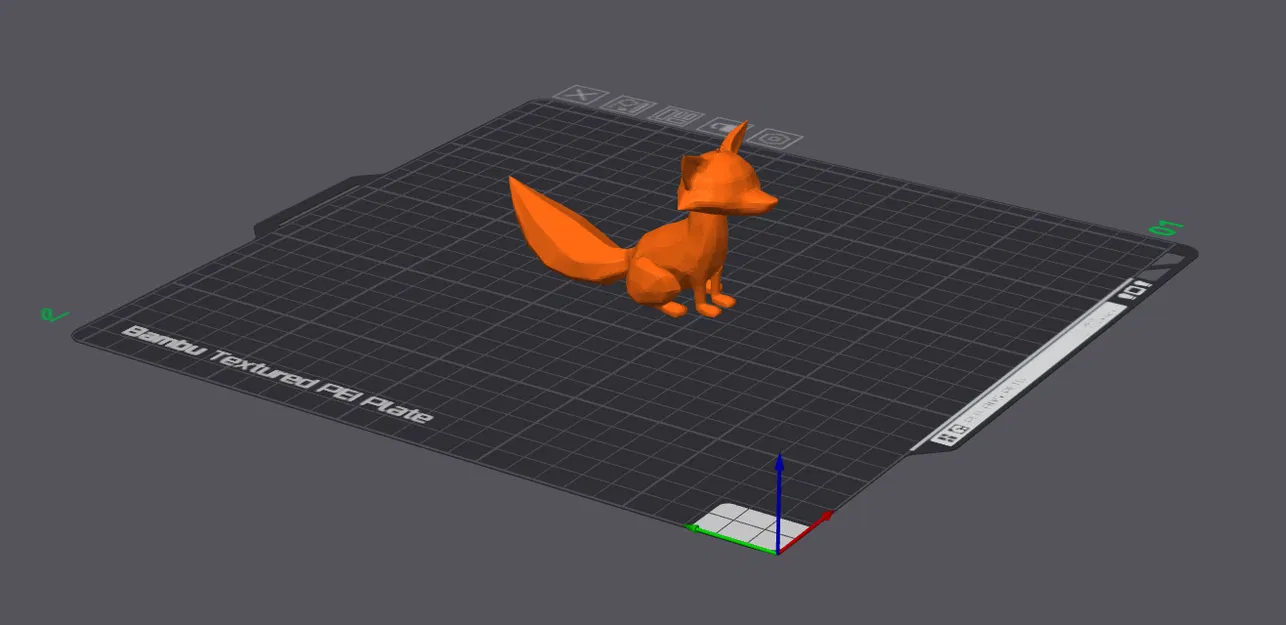Click the green label on the left plate edge
Screen dimensions: 1286x625
click(x=55, y=315)
